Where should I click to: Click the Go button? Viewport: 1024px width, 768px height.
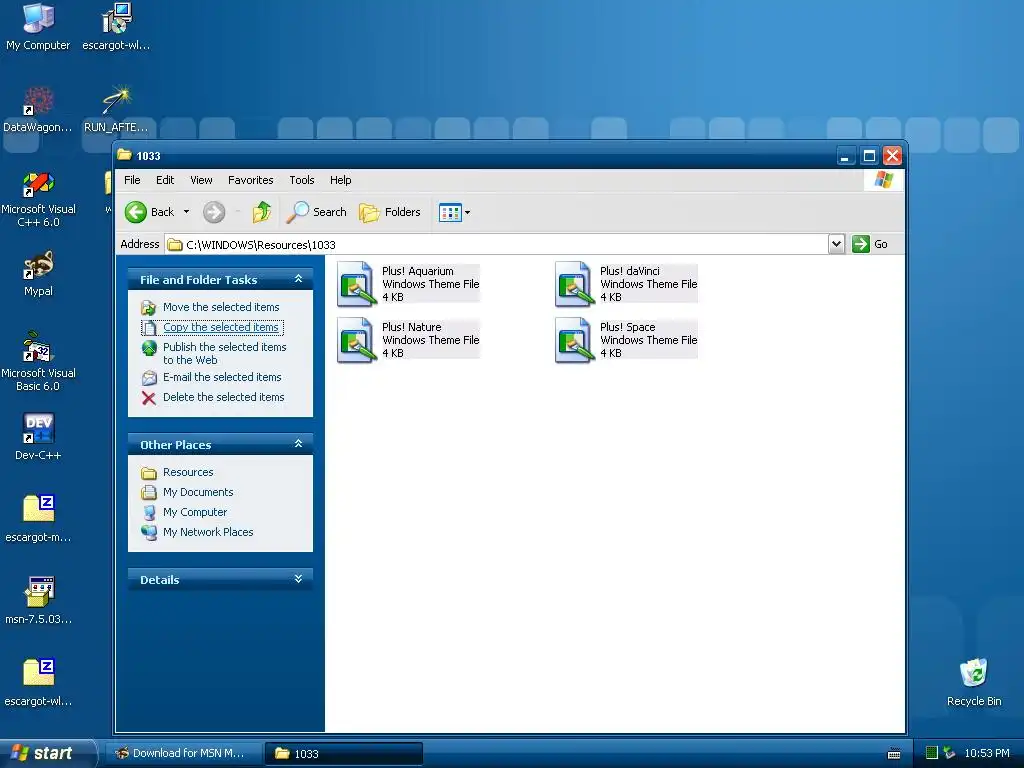pos(870,244)
